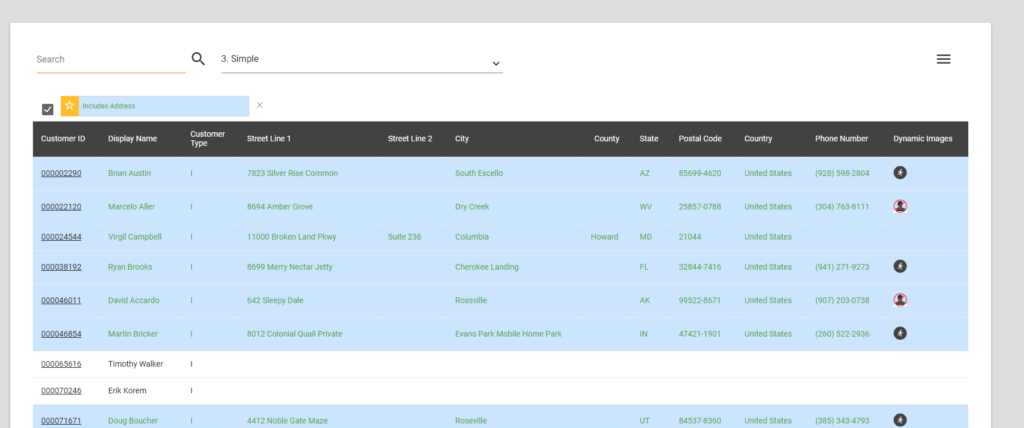Screen dimensions: 1024x428
Task: Sort by the Customer Type column header
Action: coord(208,139)
